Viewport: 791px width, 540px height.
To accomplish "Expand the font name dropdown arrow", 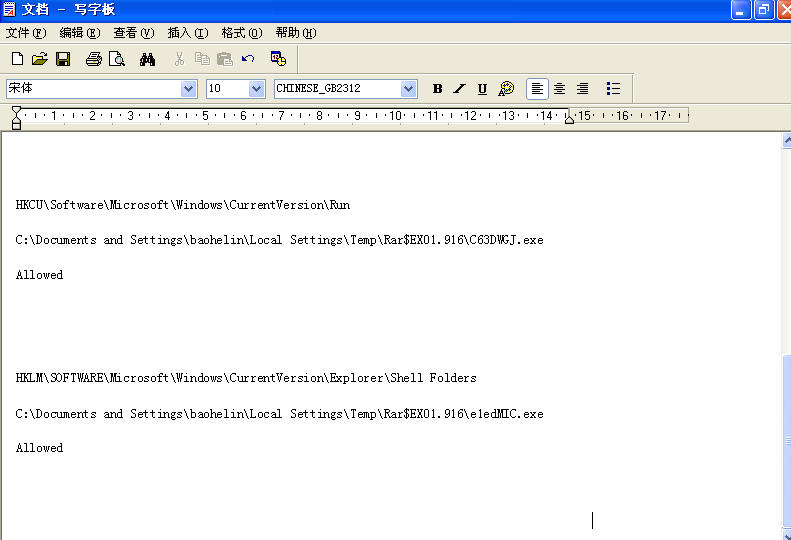I will click(188, 89).
